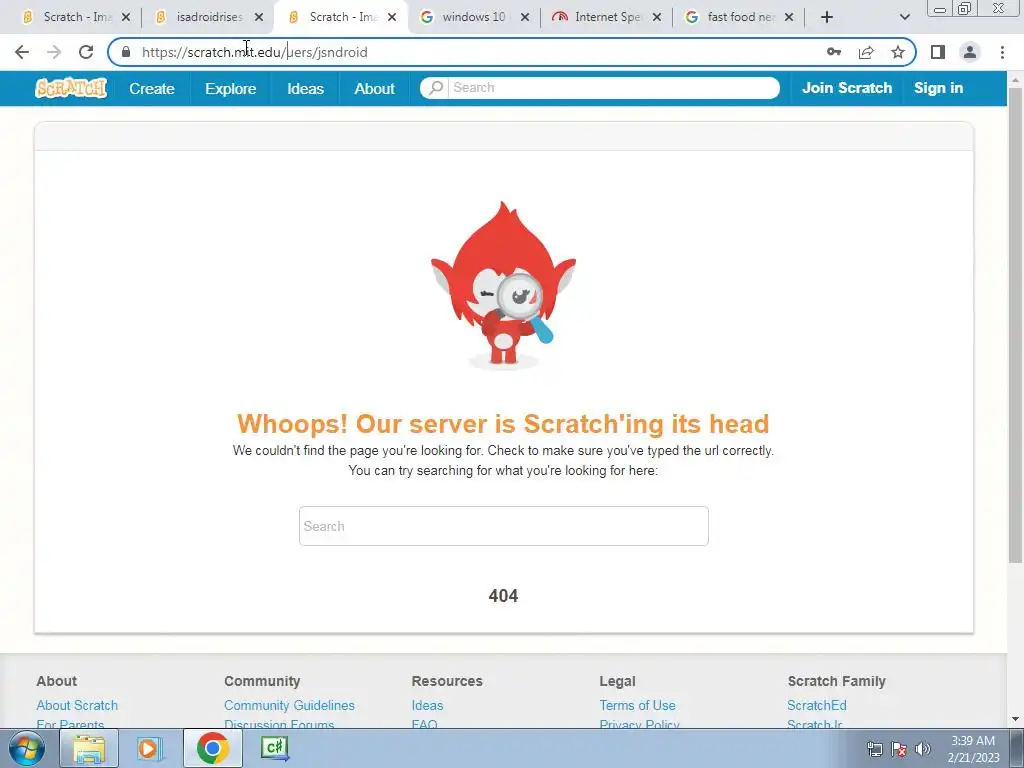This screenshot has height=768, width=1024.
Task: Close the active Scratch tab
Action: [x=392, y=17]
